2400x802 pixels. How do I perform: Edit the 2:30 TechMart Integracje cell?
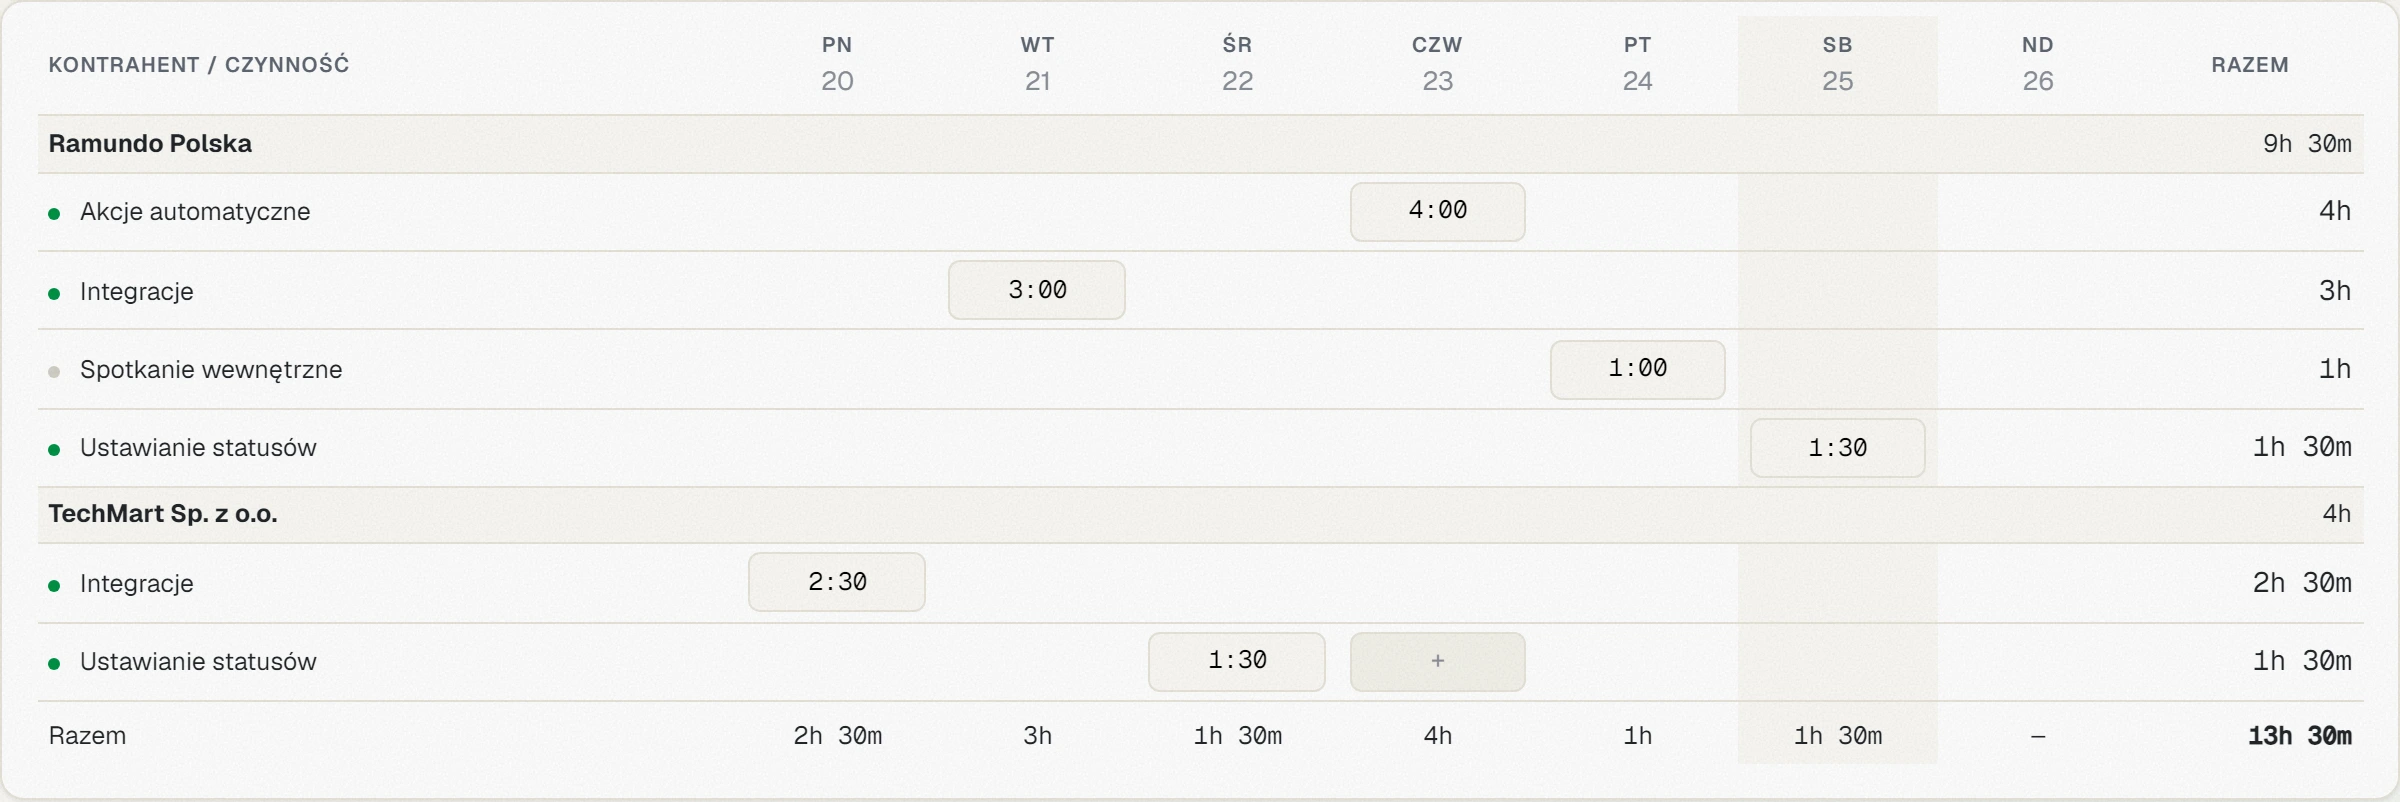[x=837, y=582]
